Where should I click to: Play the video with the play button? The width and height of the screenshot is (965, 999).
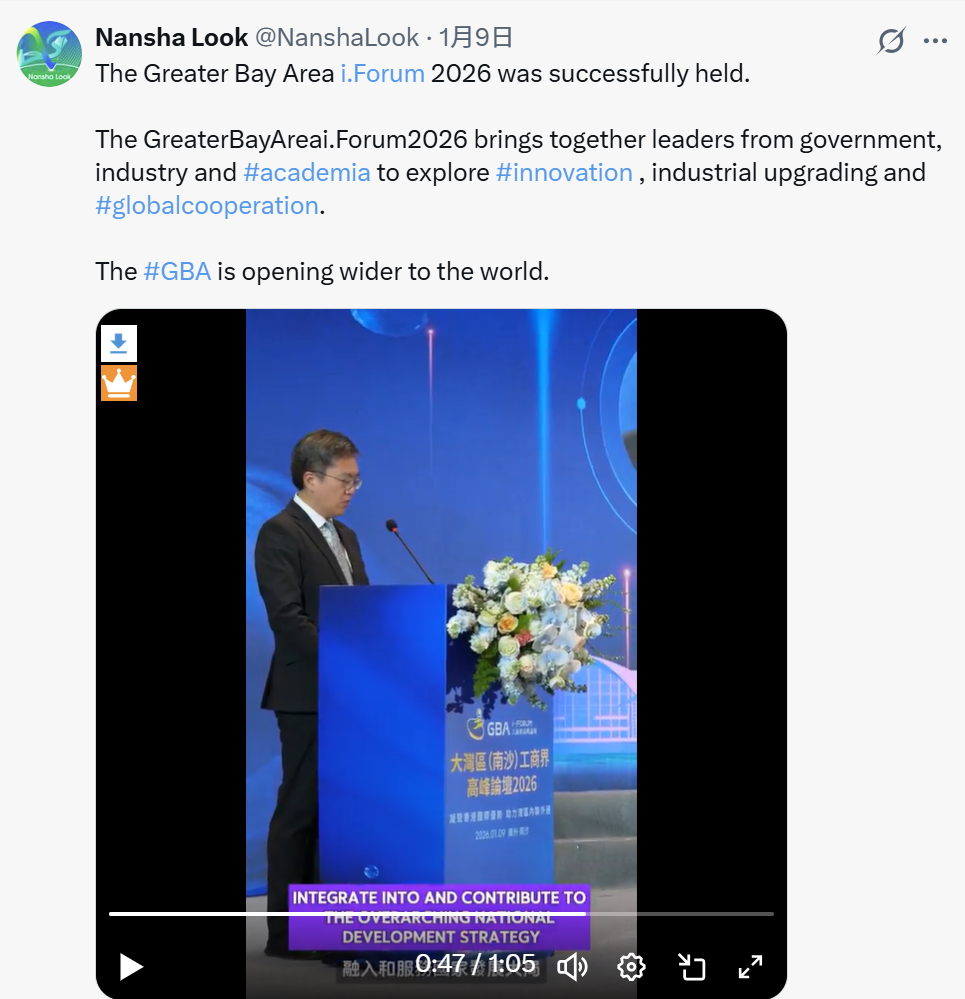131,967
